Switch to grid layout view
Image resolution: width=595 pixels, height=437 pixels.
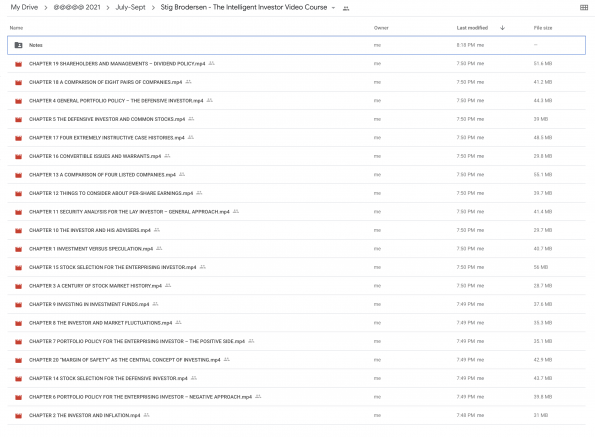click(x=584, y=8)
